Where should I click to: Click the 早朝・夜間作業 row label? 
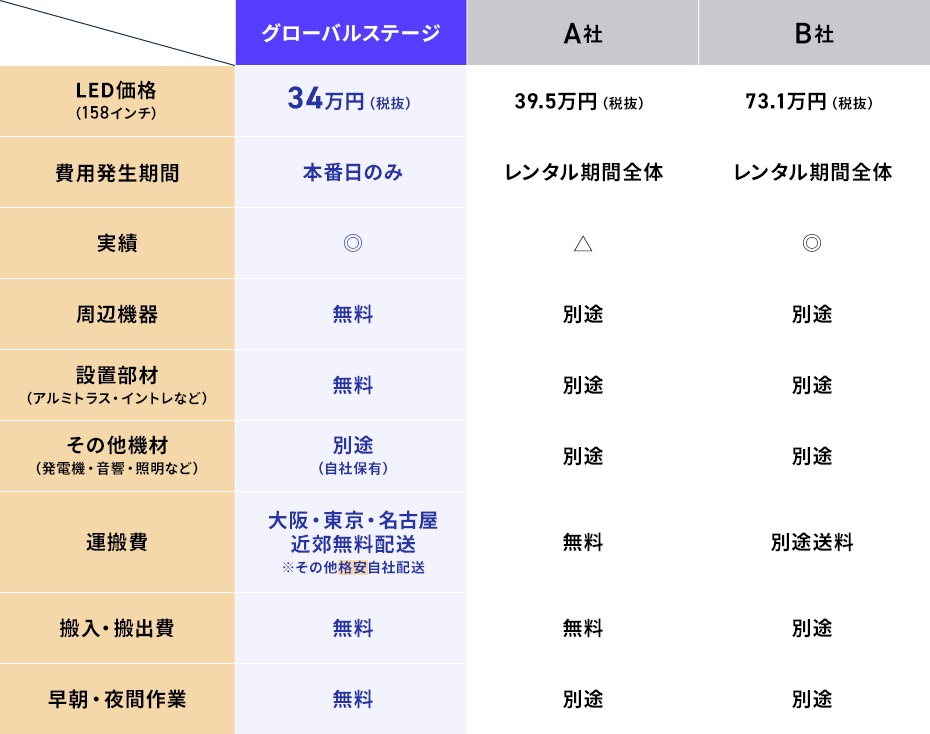coord(117,699)
